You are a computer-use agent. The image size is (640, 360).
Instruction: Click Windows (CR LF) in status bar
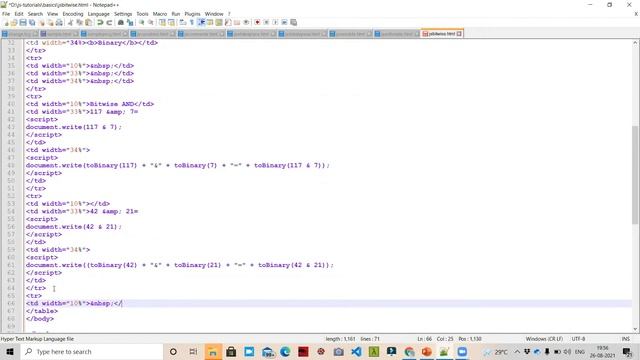544,339
